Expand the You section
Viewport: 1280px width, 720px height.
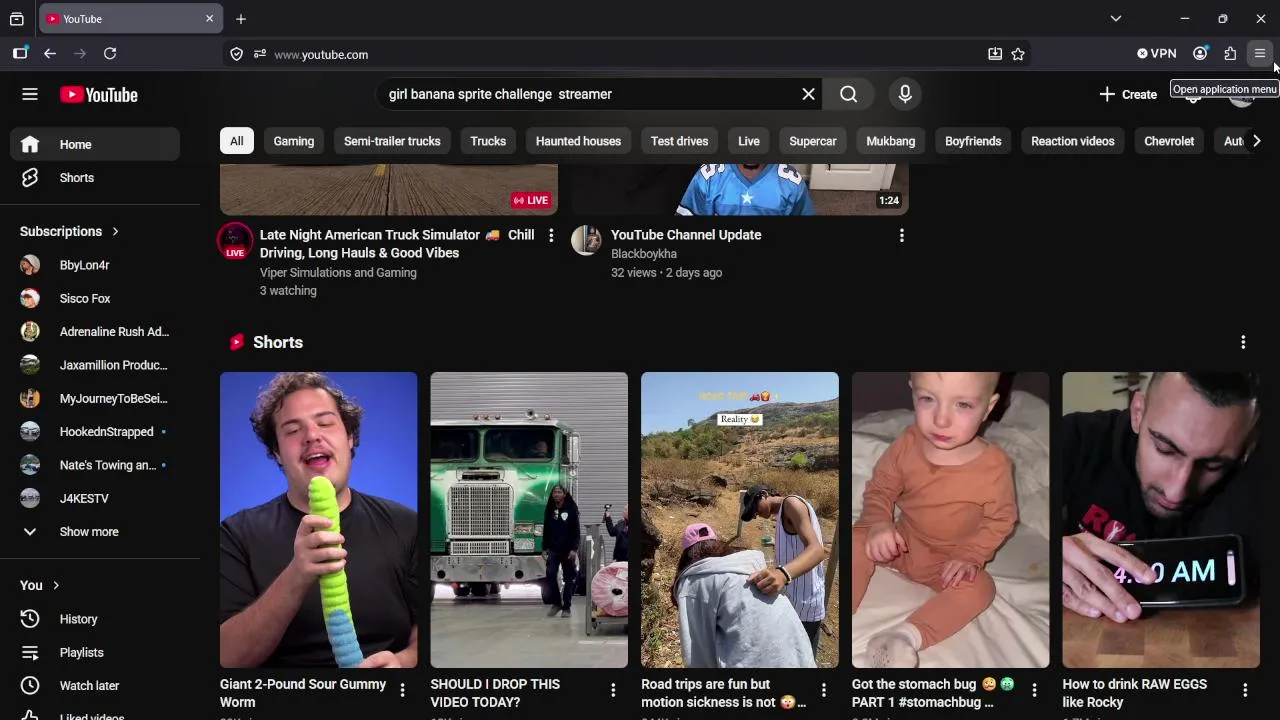pos(40,585)
